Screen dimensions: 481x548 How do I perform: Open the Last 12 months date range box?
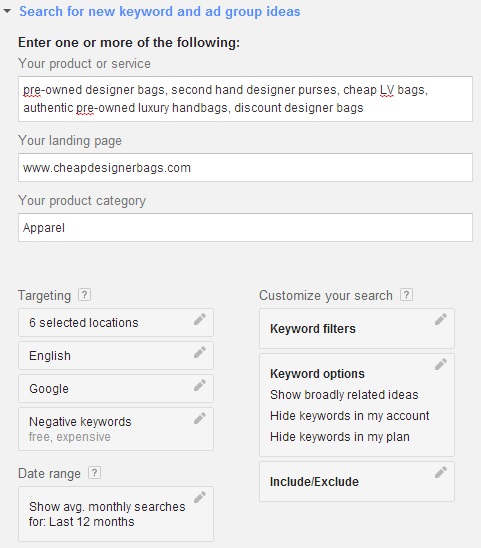116,514
